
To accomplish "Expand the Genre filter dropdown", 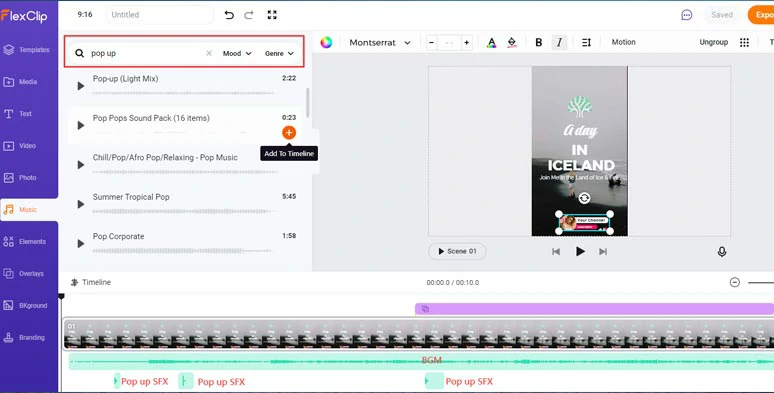I will point(279,53).
